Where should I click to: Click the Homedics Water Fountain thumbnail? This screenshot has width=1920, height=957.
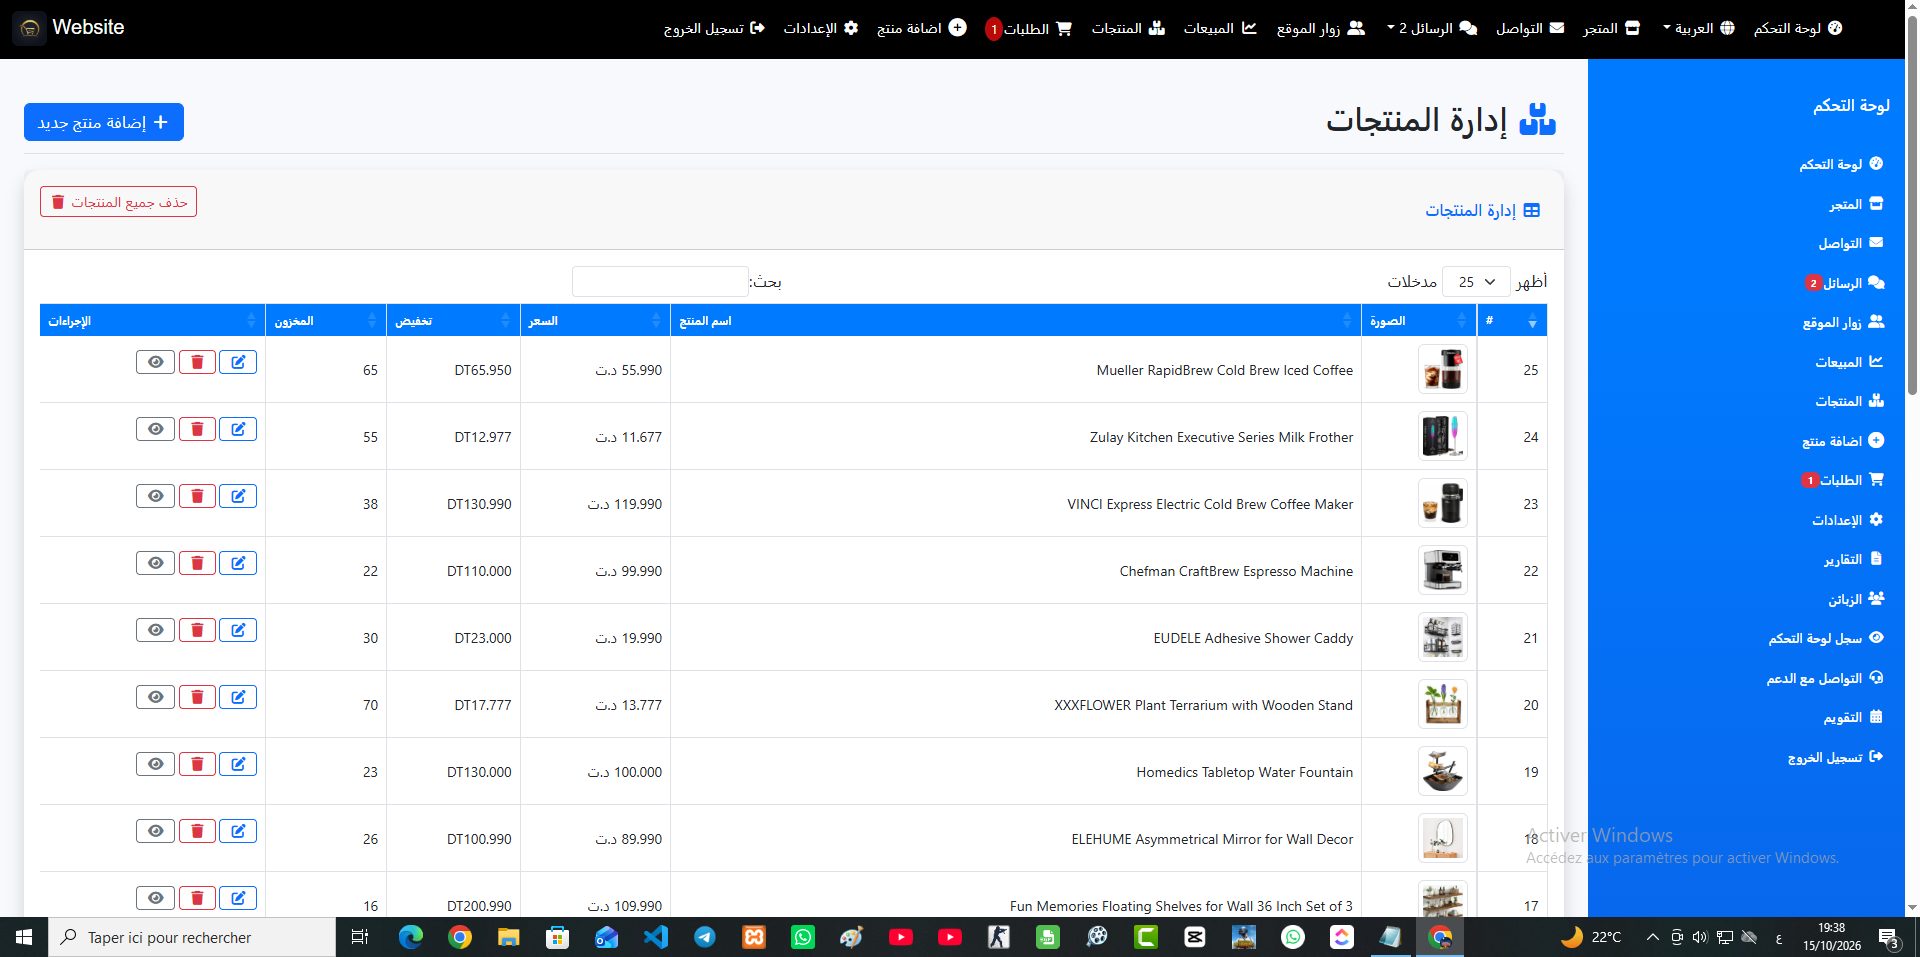(x=1442, y=771)
